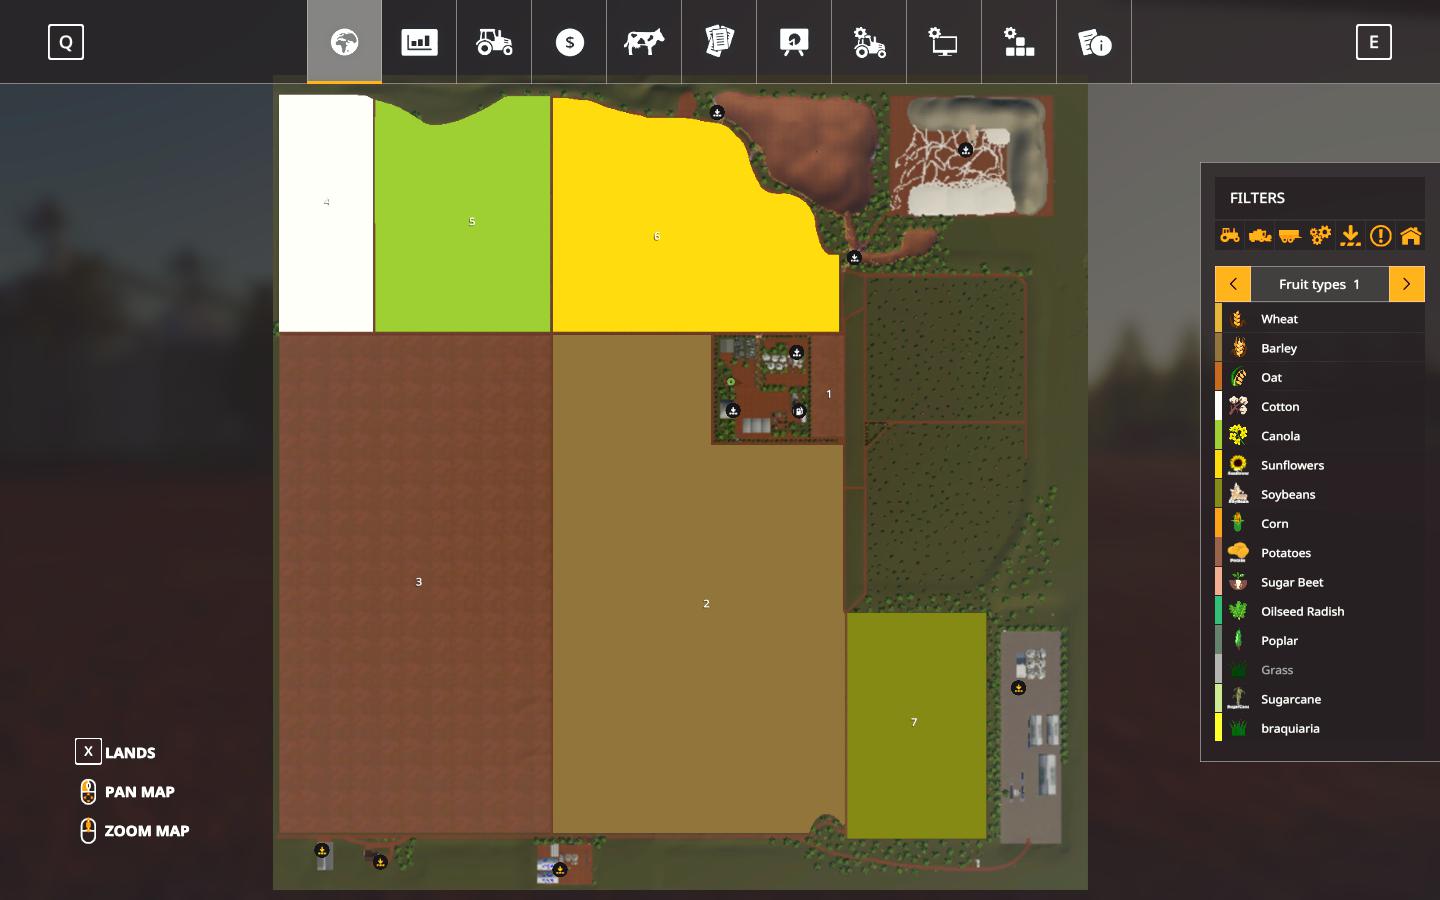Open the prices bar chart tab
This screenshot has height=900, width=1440.
click(419, 42)
